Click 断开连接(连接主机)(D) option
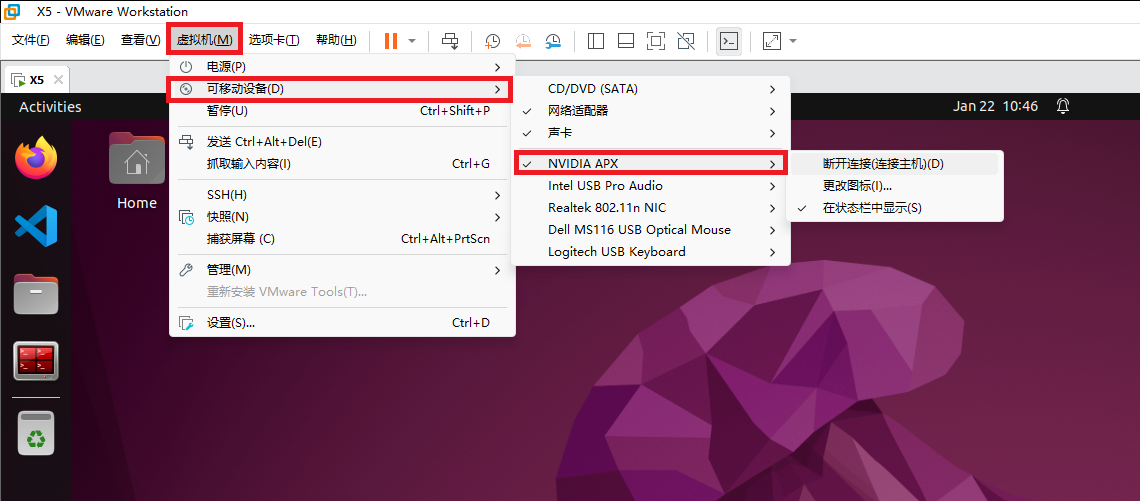Image resolution: width=1140 pixels, height=501 pixels. click(x=883, y=164)
